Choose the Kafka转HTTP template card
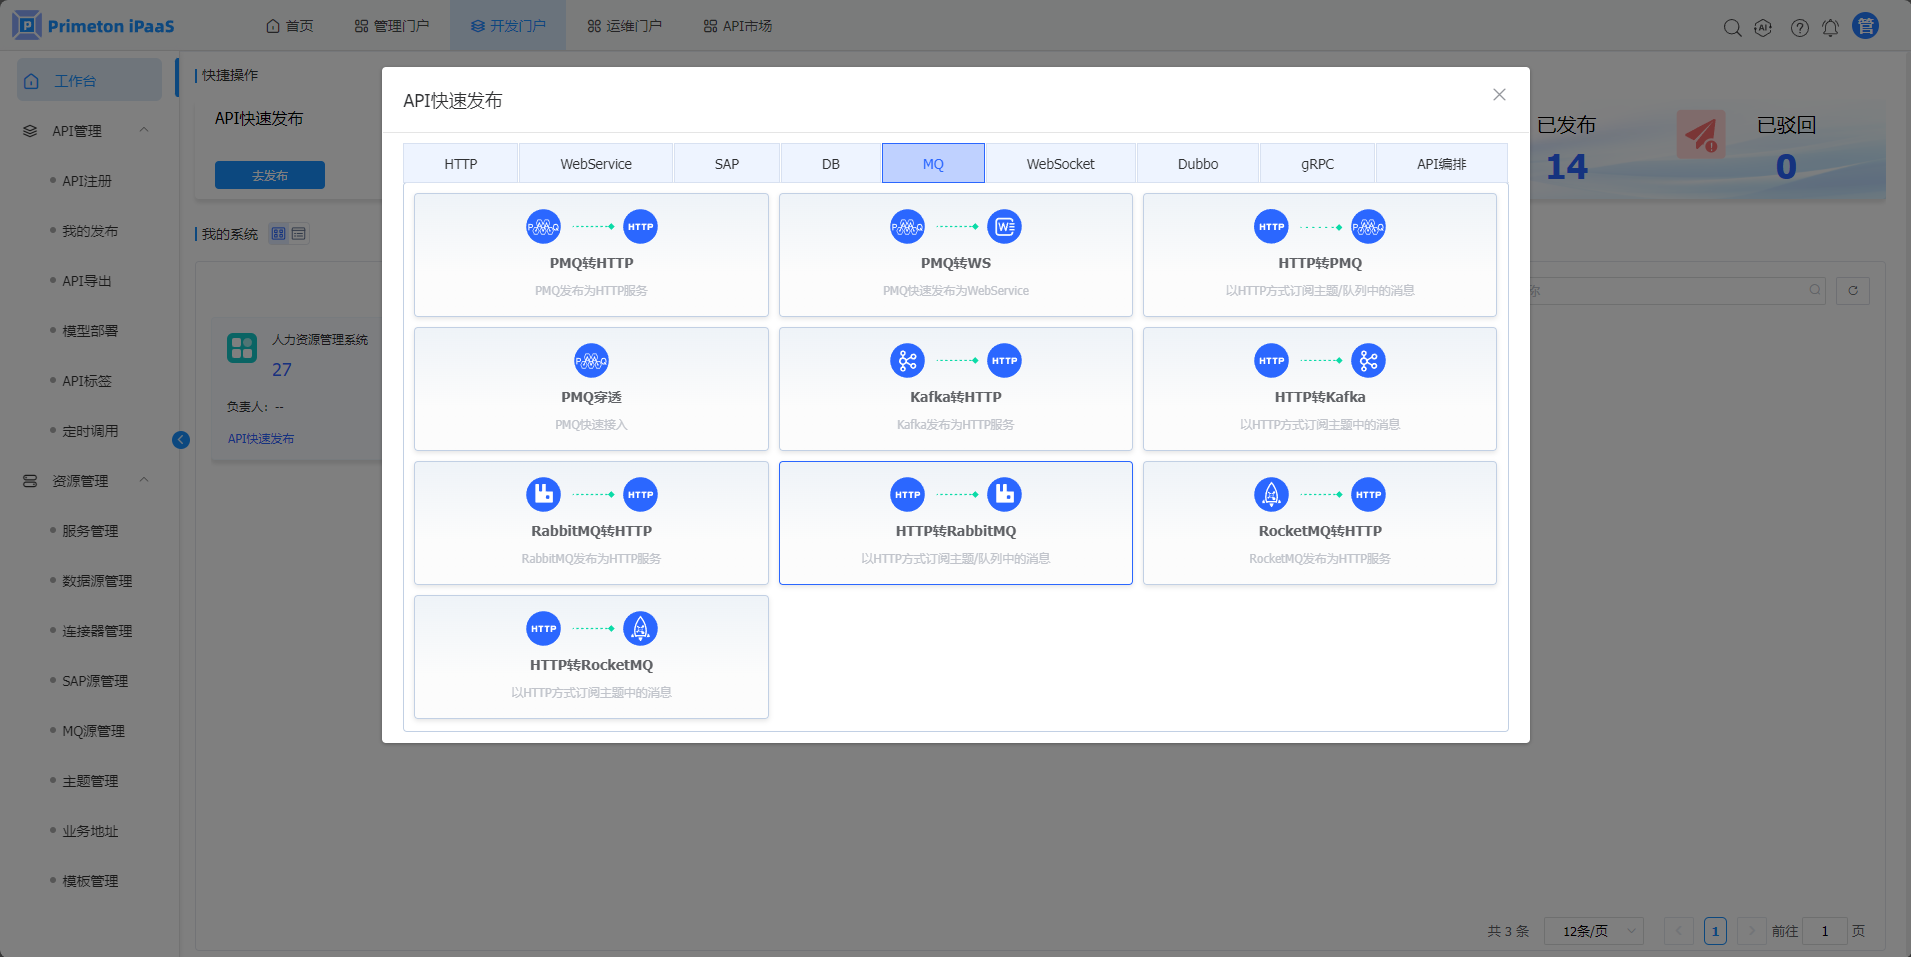This screenshot has width=1911, height=957. pos(955,389)
